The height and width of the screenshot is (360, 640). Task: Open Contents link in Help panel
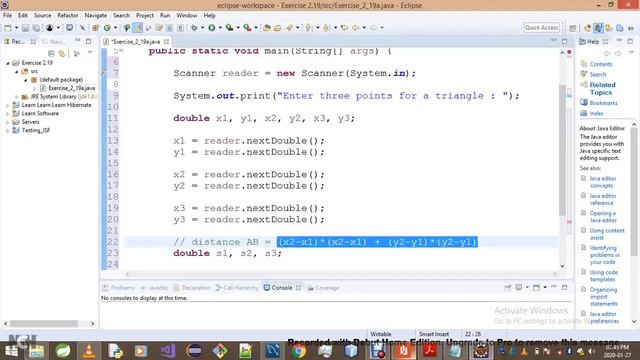point(601,64)
